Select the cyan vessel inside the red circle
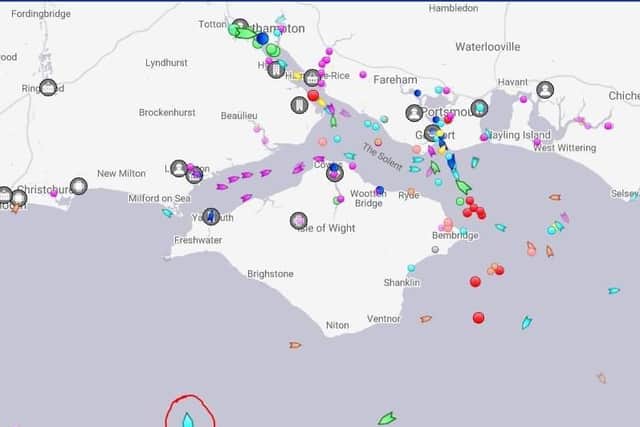Image resolution: width=640 pixels, height=427 pixels. pos(187,420)
